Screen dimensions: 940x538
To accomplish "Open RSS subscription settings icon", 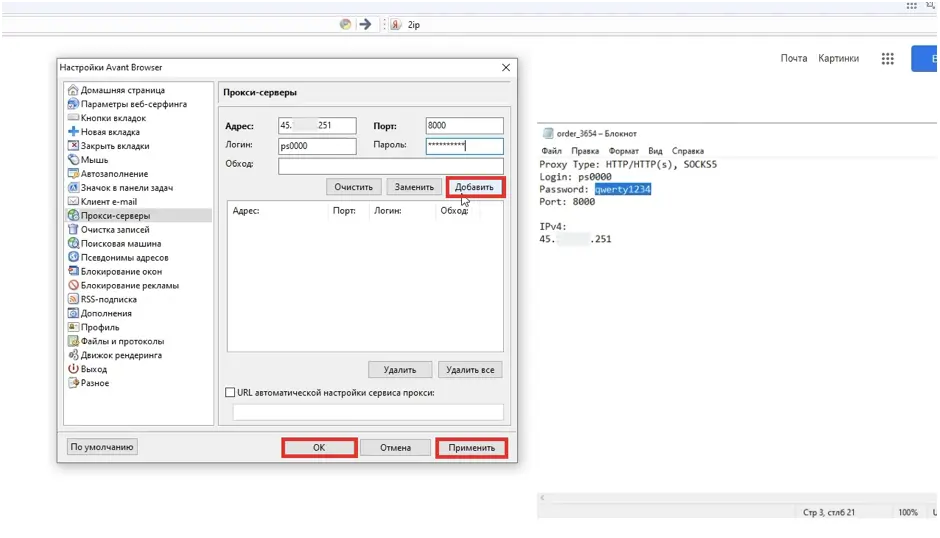I will point(73,299).
